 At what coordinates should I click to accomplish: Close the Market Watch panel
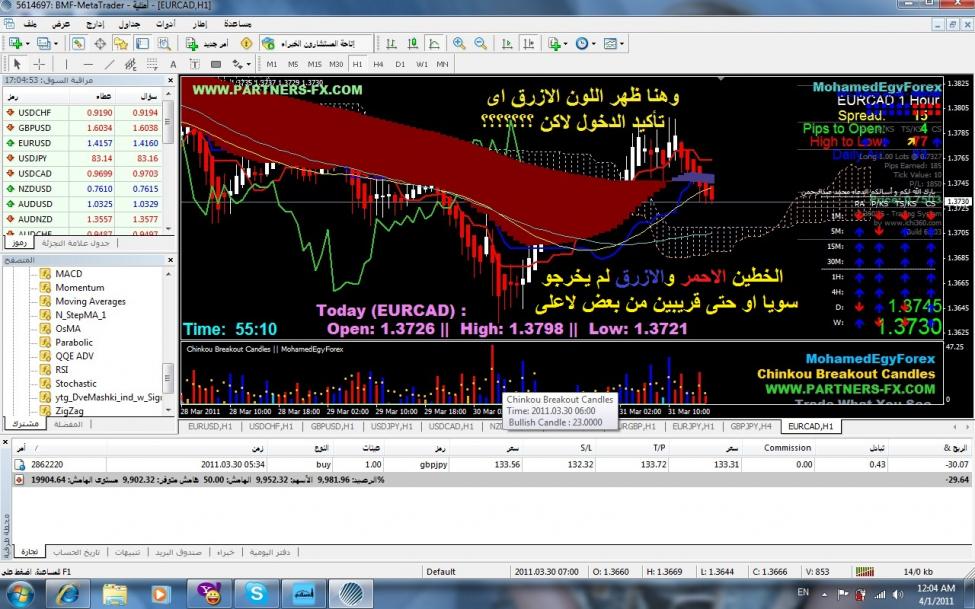click(170, 80)
